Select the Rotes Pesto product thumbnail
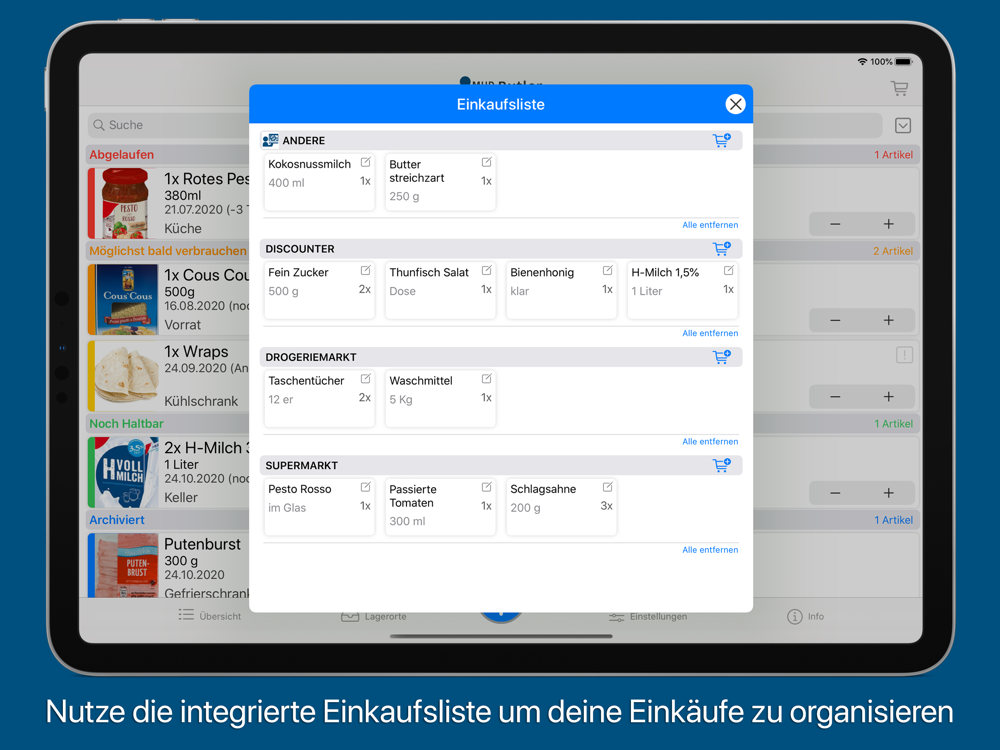Image resolution: width=1000 pixels, height=750 pixels. pos(126,203)
